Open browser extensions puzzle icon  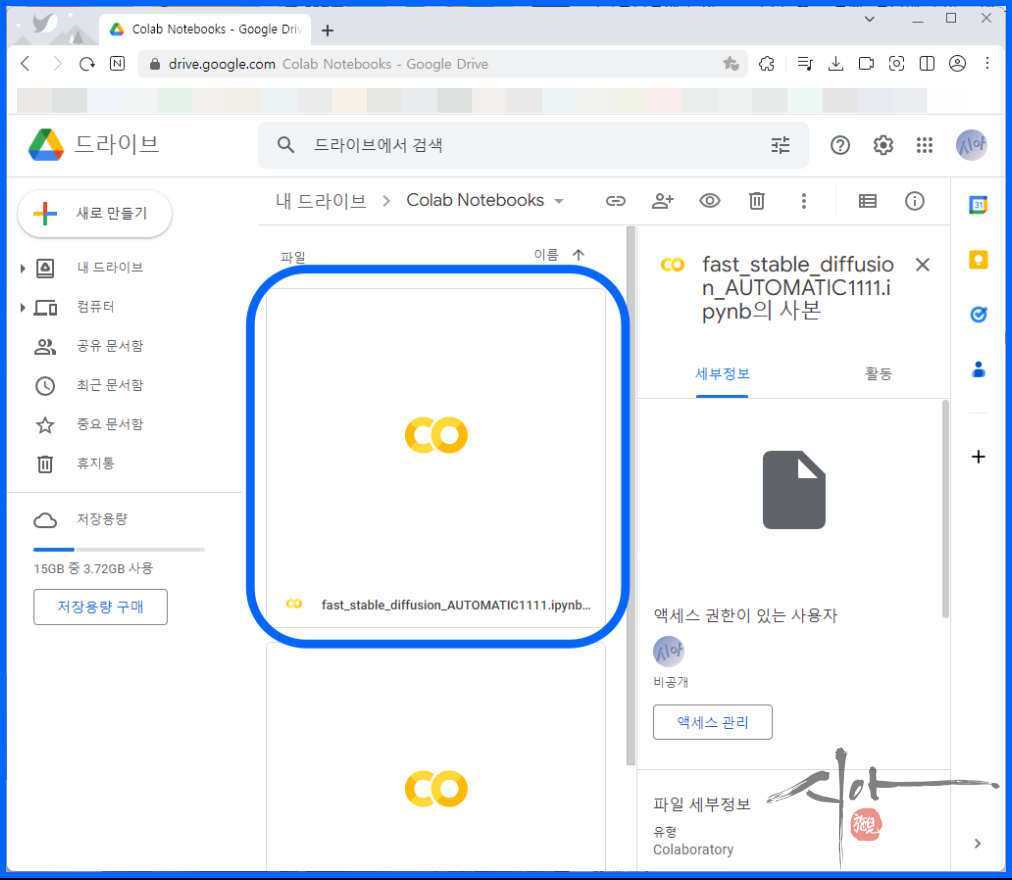pos(767,64)
